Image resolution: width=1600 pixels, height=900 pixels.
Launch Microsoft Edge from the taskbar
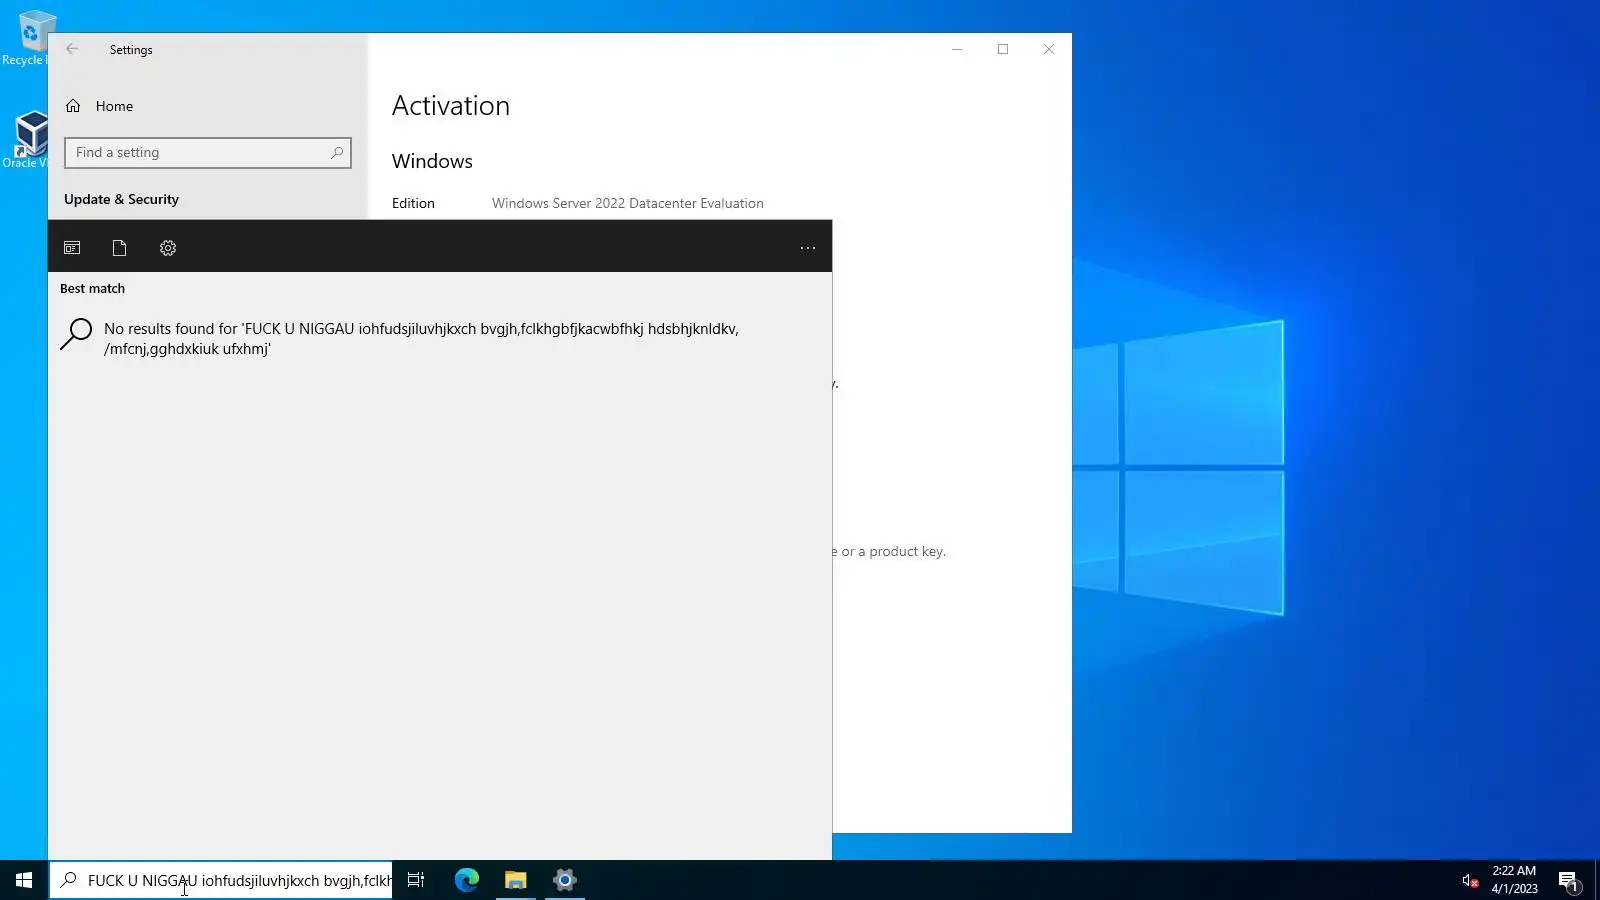pyautogui.click(x=467, y=880)
